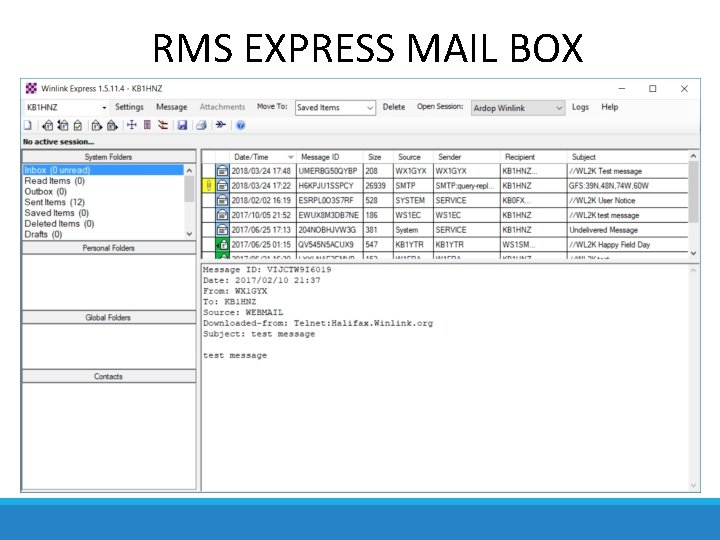720x540 pixels.
Task: Click the Global Folders header
Action: pos(109,317)
